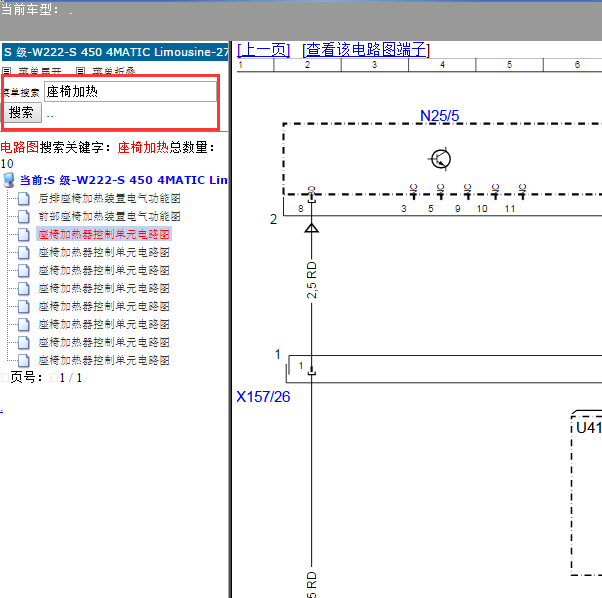Focus the search field containing 座椅加热
The image size is (602, 598).
click(x=130, y=91)
